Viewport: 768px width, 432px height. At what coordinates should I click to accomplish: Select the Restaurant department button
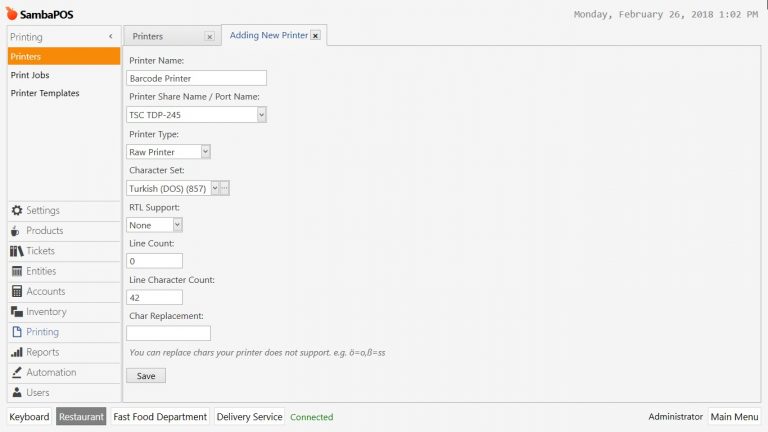[81, 417]
